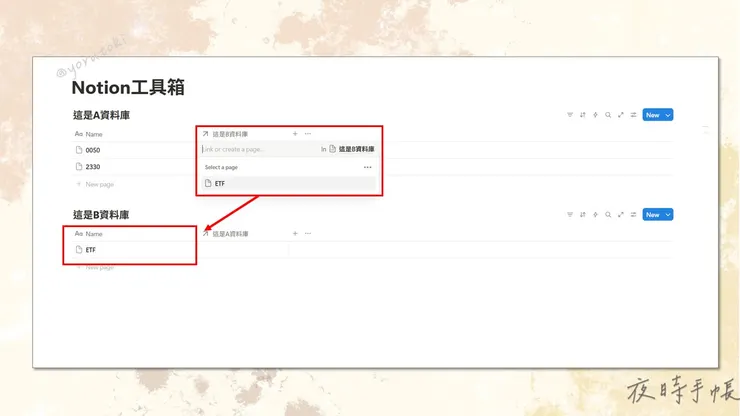Open ETF page in database B
This screenshot has height=416, width=740.
tap(91, 250)
